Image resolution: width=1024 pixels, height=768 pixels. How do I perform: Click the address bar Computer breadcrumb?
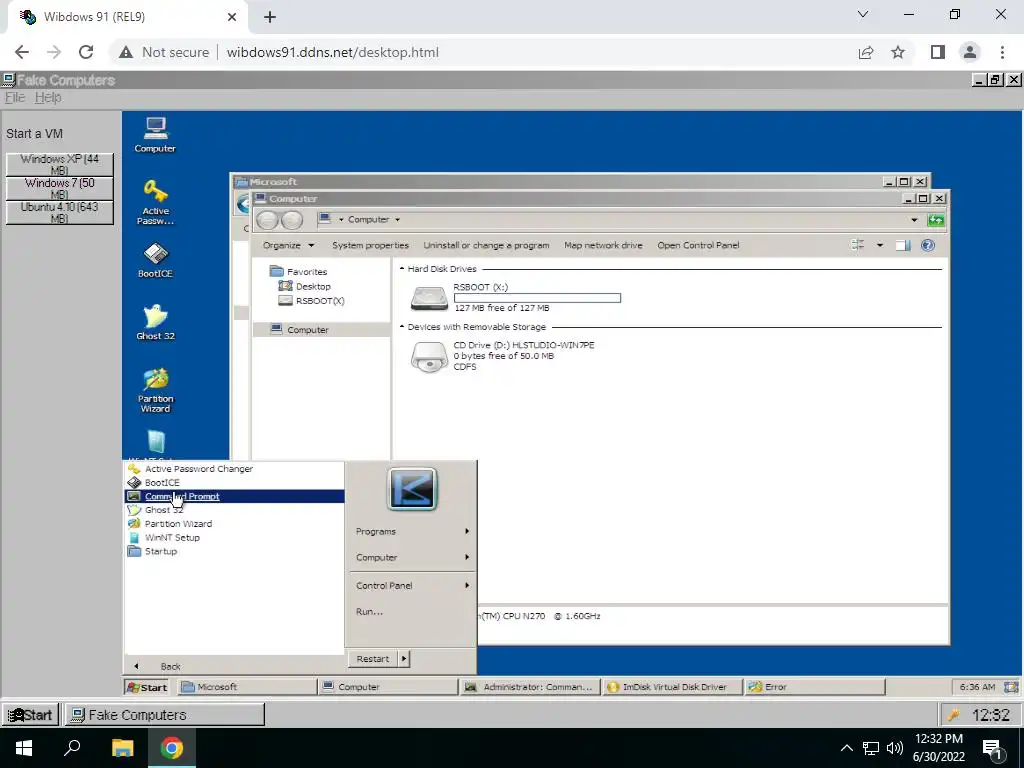tap(368, 219)
